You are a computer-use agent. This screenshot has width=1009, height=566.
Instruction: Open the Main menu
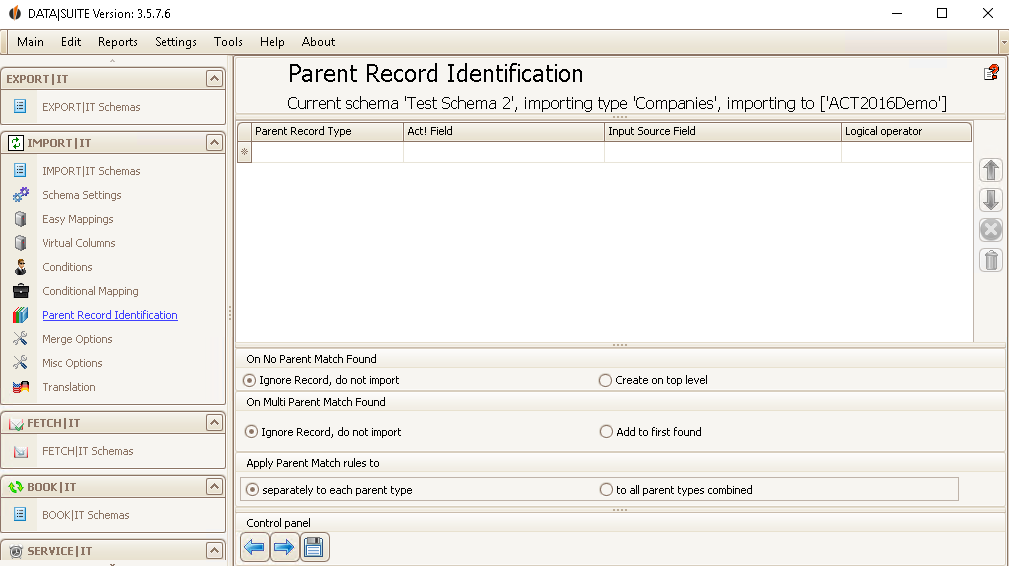30,42
